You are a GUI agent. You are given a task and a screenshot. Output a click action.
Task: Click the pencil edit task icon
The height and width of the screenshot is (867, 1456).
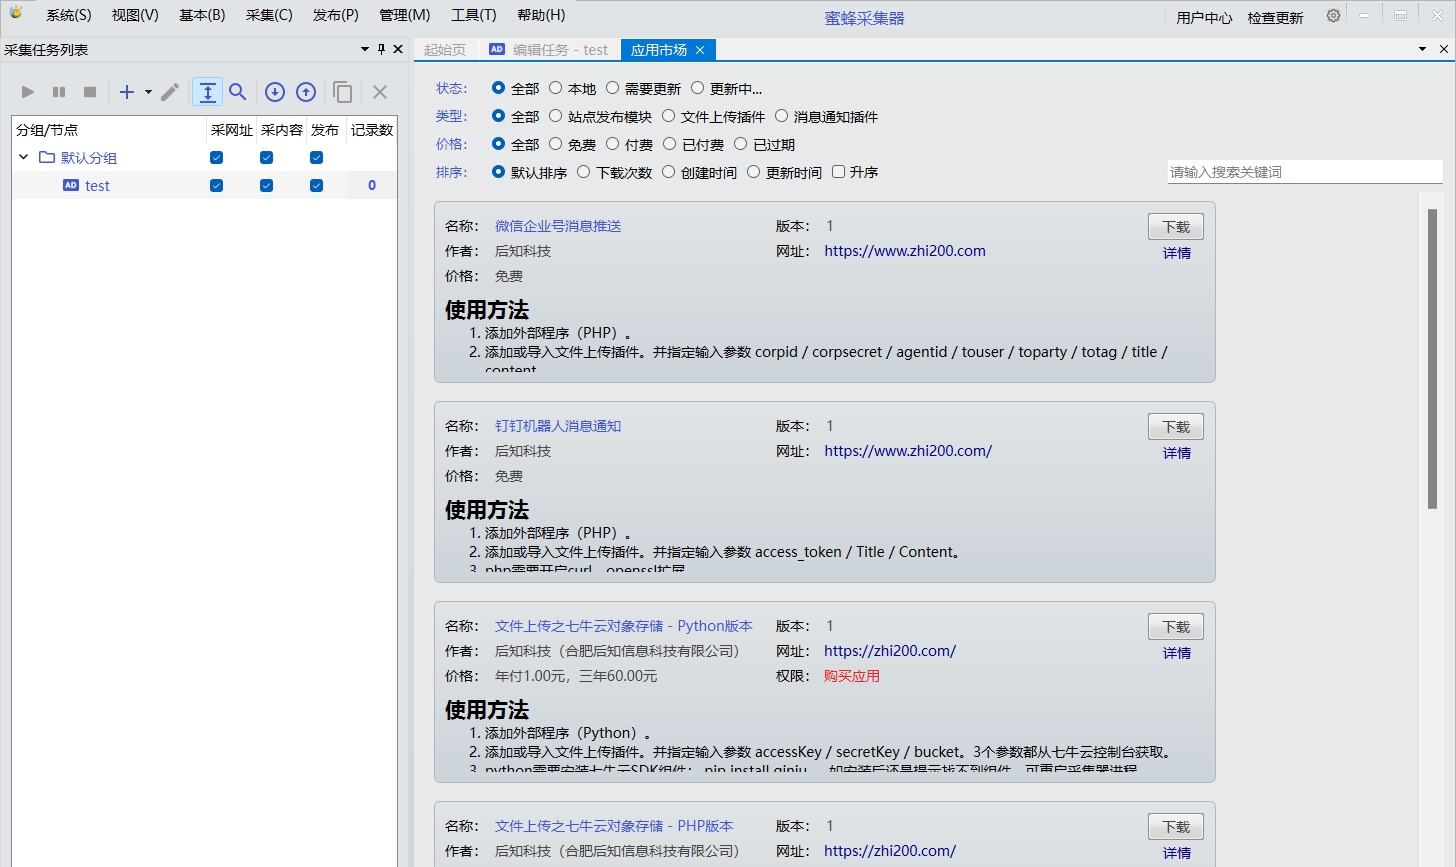tap(170, 92)
